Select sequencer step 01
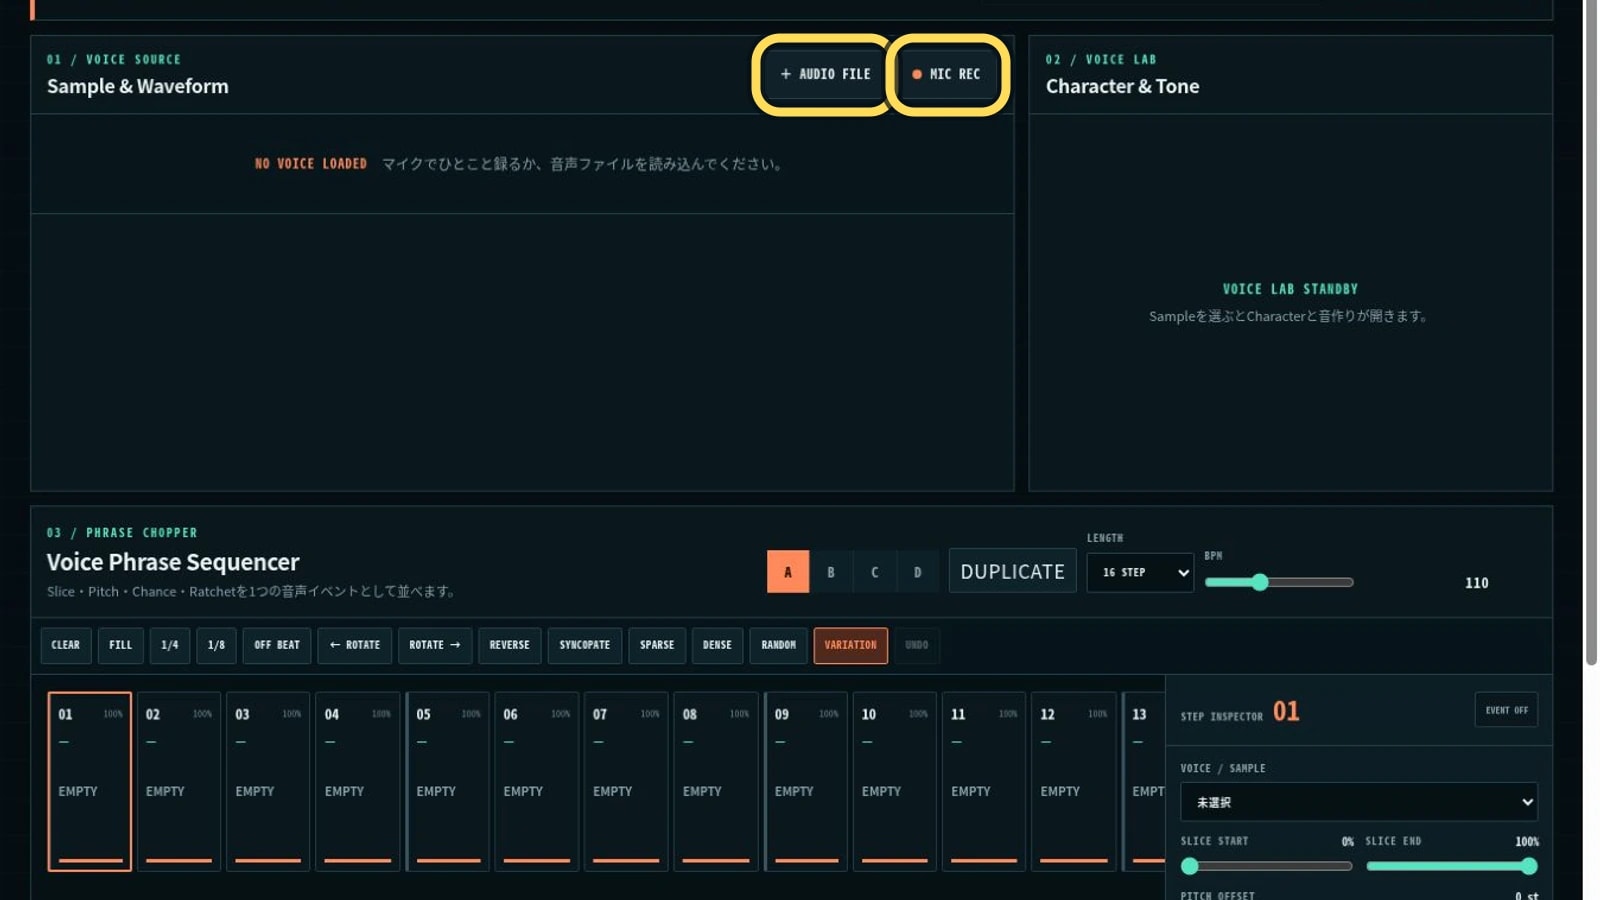The width and height of the screenshot is (1600, 900). pos(90,781)
